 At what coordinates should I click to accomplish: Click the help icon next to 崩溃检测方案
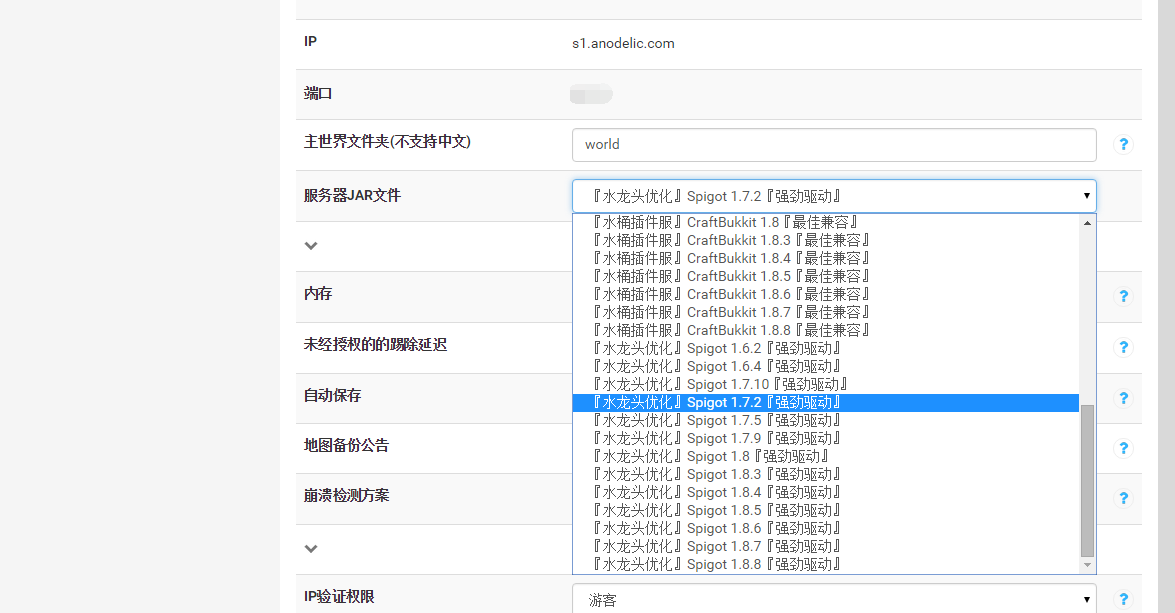[x=1123, y=498]
